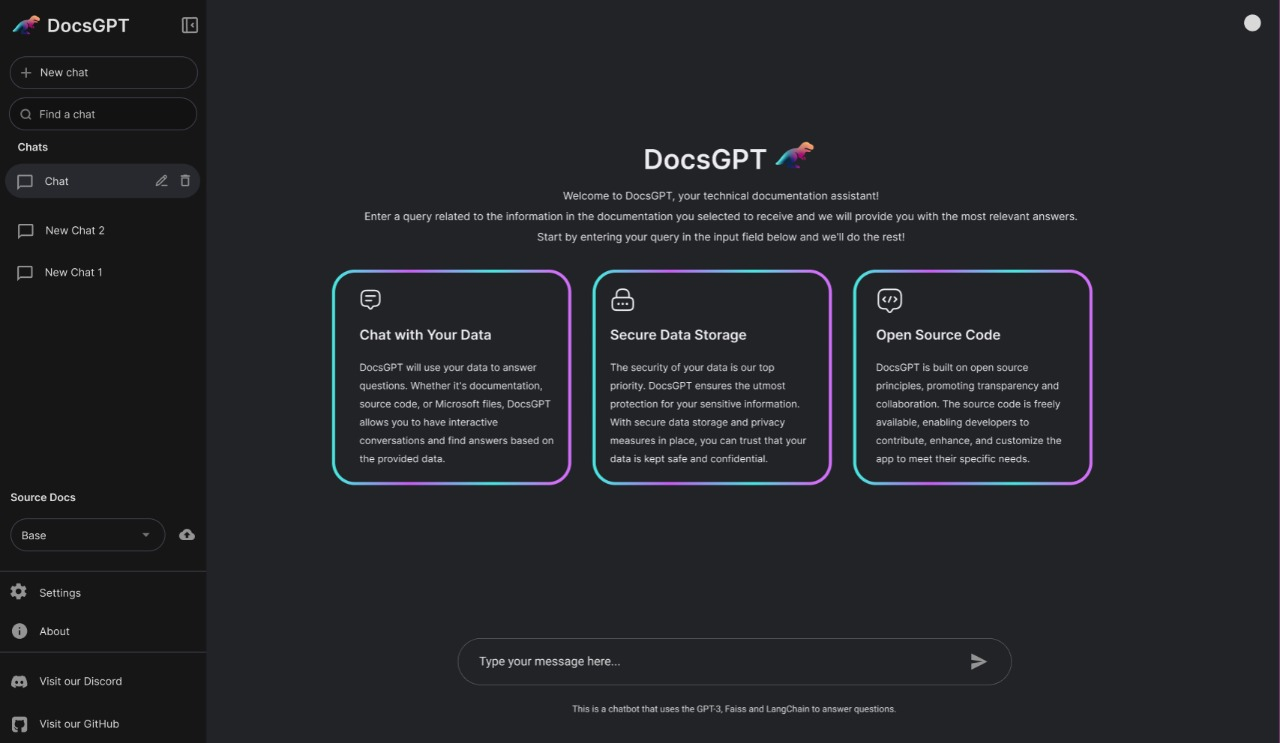The image size is (1280, 743).
Task: Start a New chat
Action: coord(103,72)
